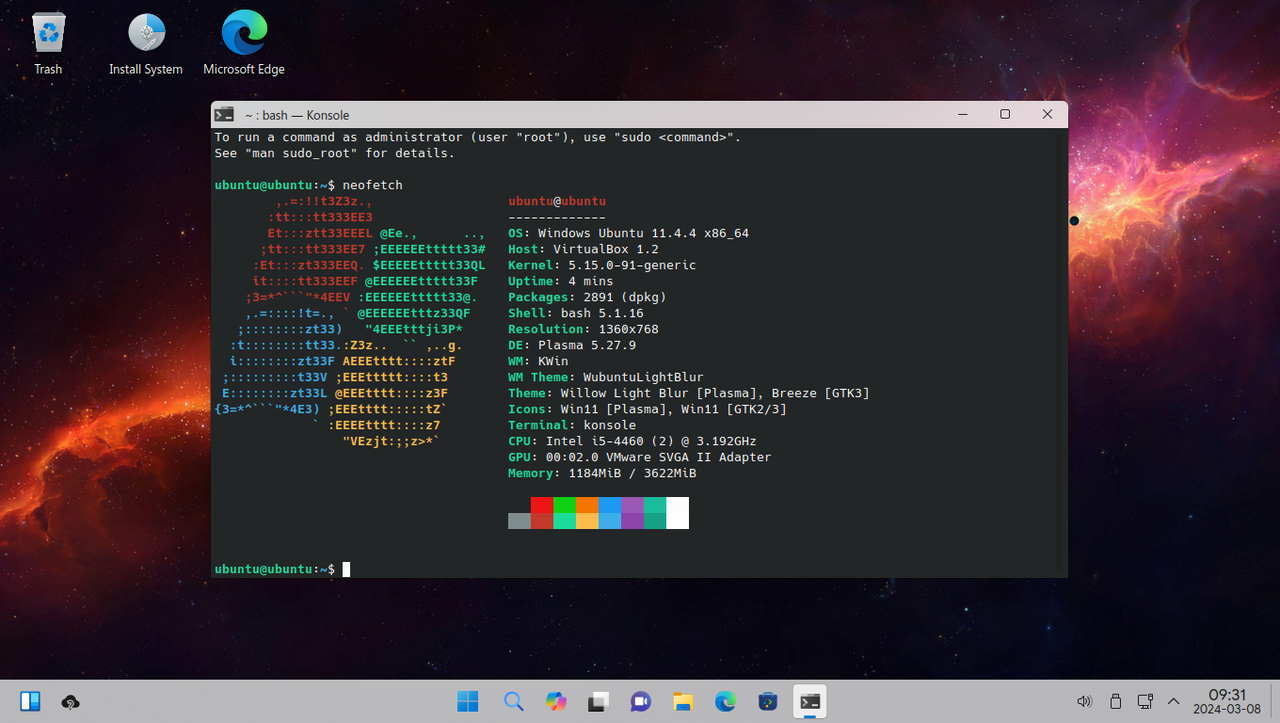Launch Microsoft Edge from the taskbar
1280x723 pixels.
click(x=725, y=702)
